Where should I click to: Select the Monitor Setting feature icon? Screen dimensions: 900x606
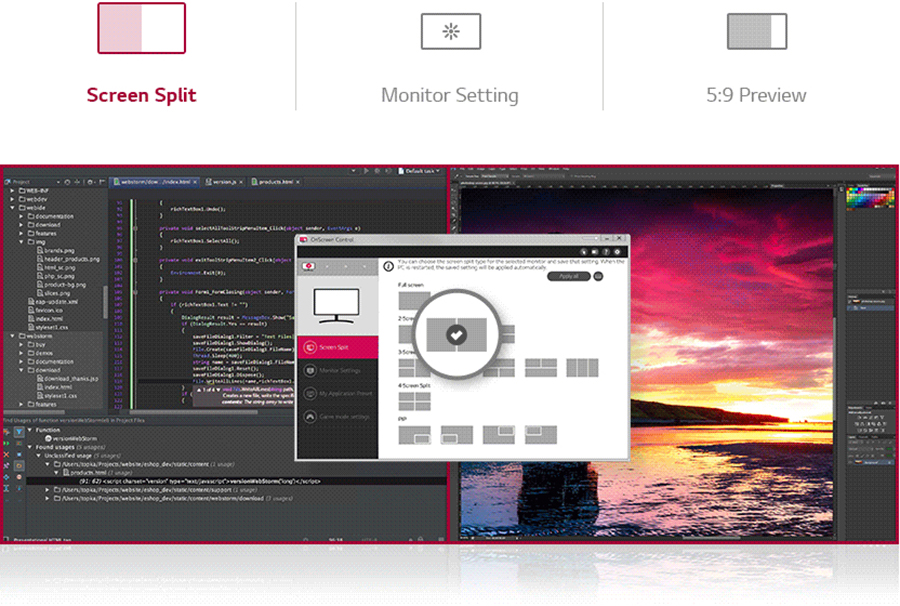click(x=451, y=31)
